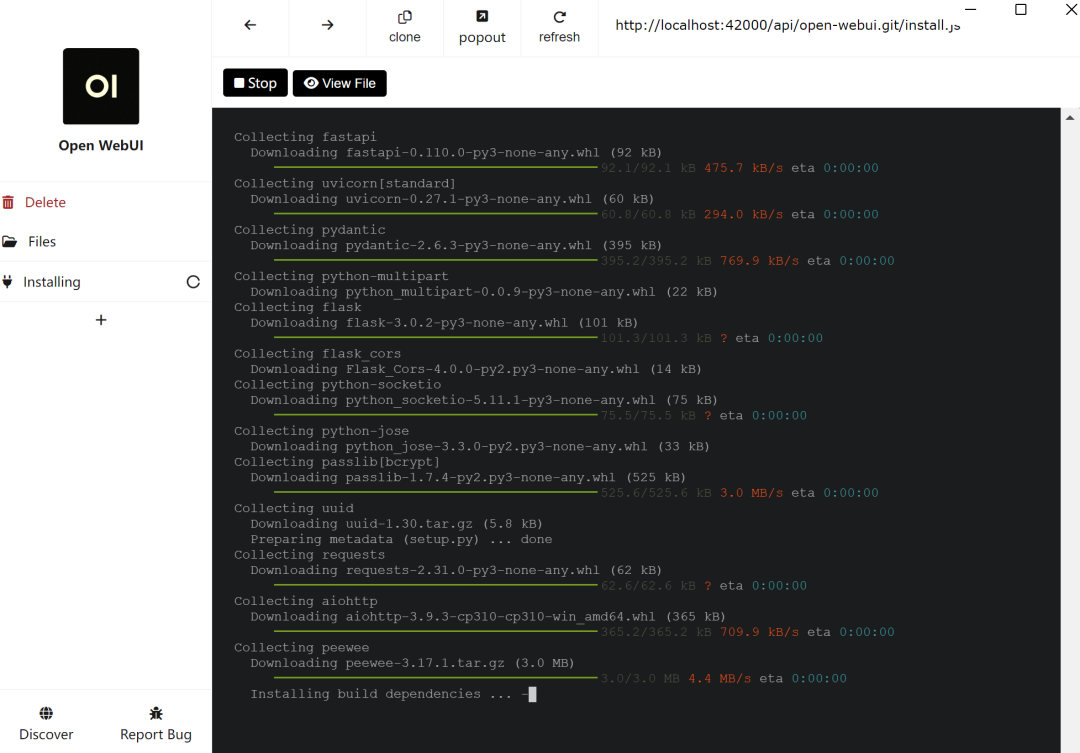Click 'Collecting uvicorn[standard]' terminal line
The image size is (1080, 753).
(x=345, y=183)
